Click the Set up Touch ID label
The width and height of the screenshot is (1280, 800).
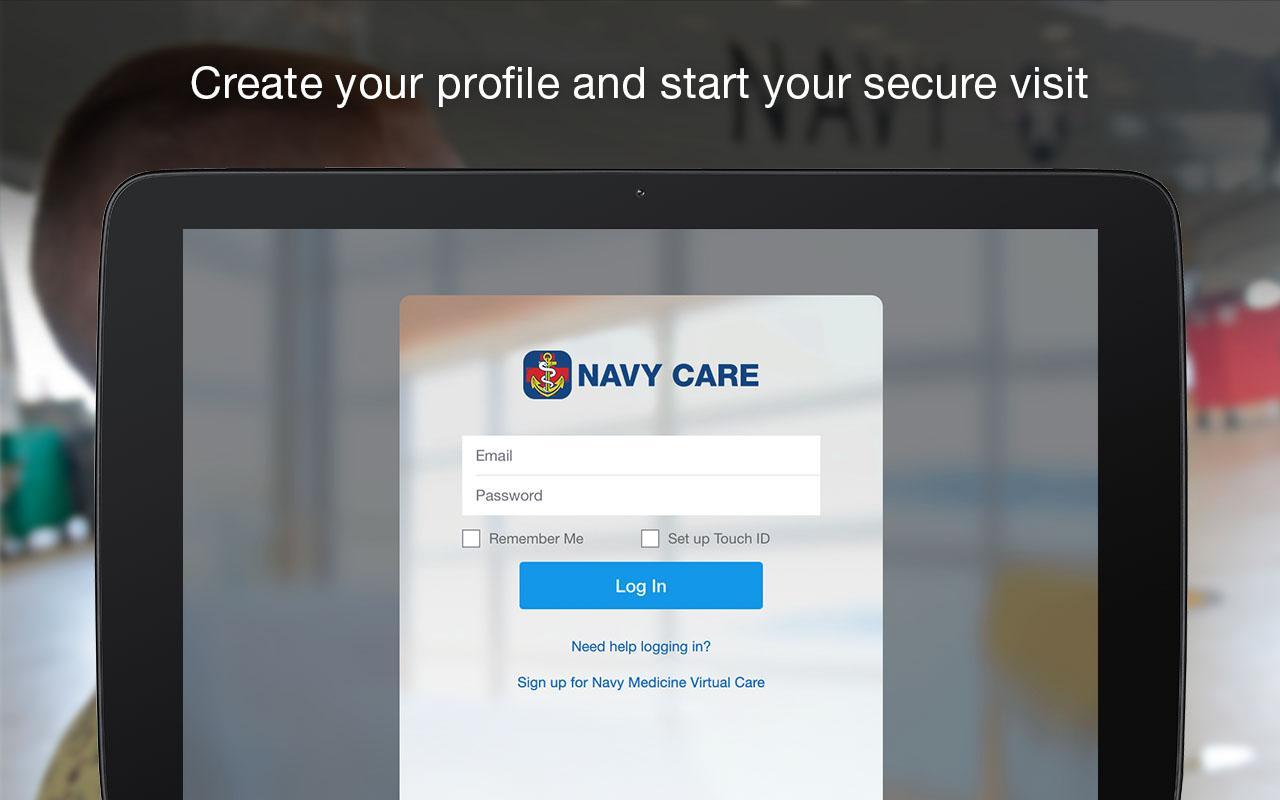click(x=719, y=539)
